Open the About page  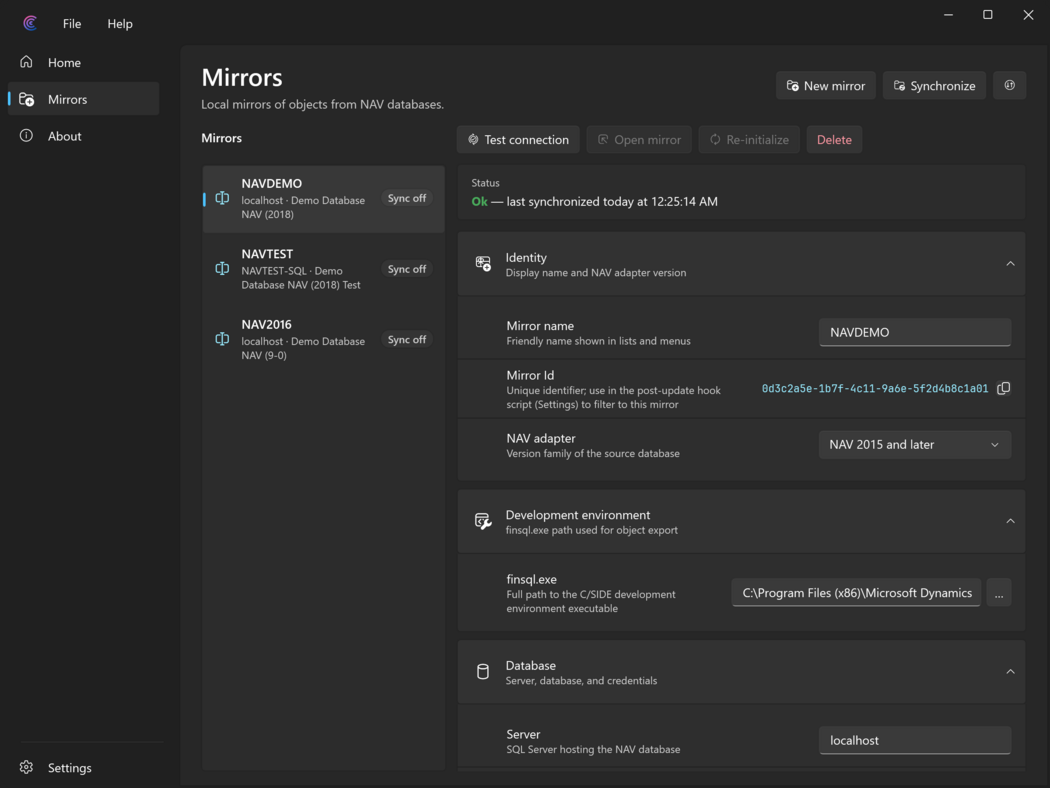84,136
